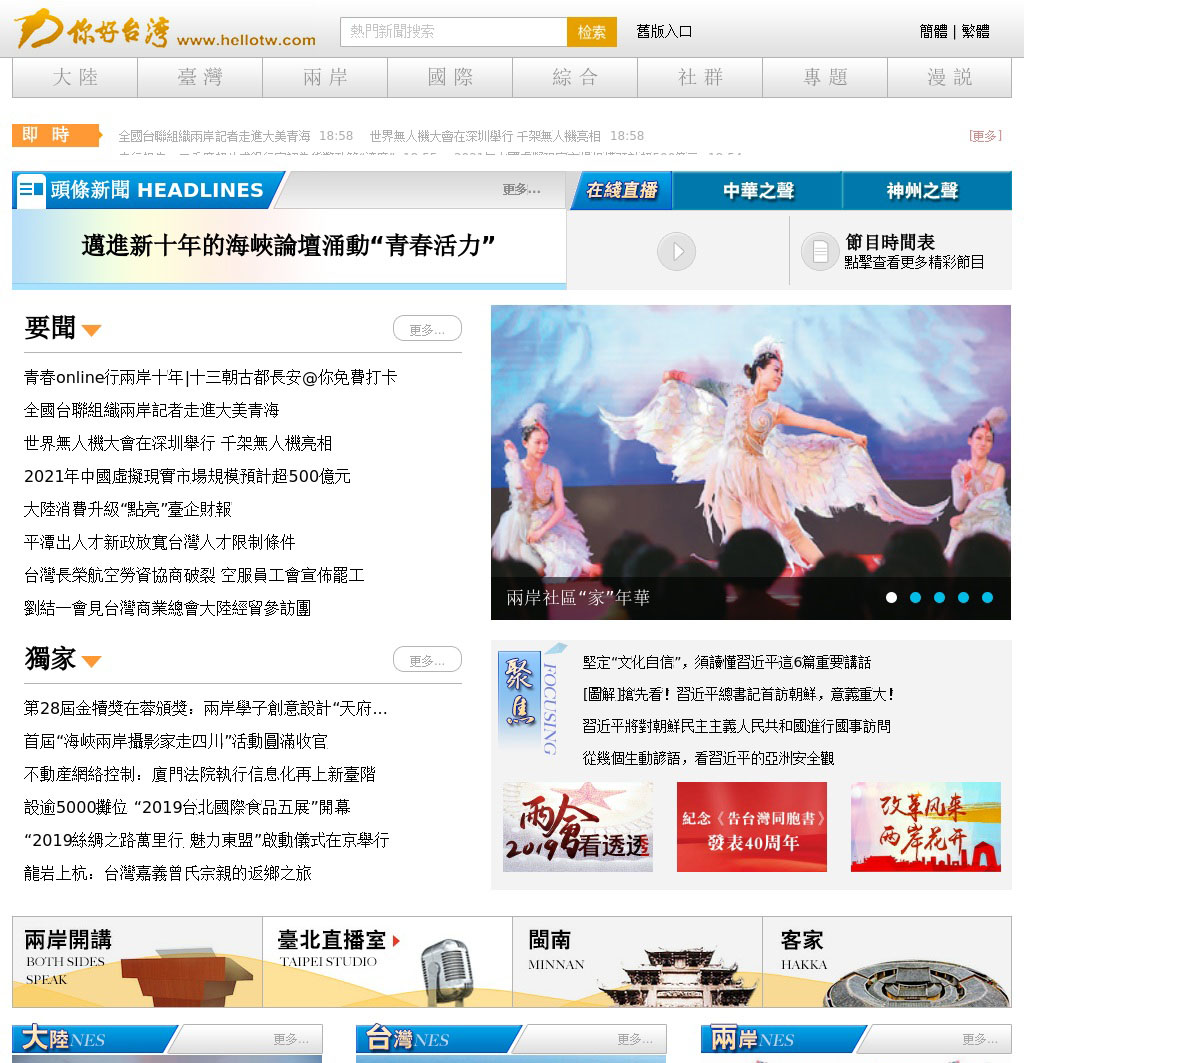
Task: Switch to the 中華之聲 tab
Action: tap(758, 190)
